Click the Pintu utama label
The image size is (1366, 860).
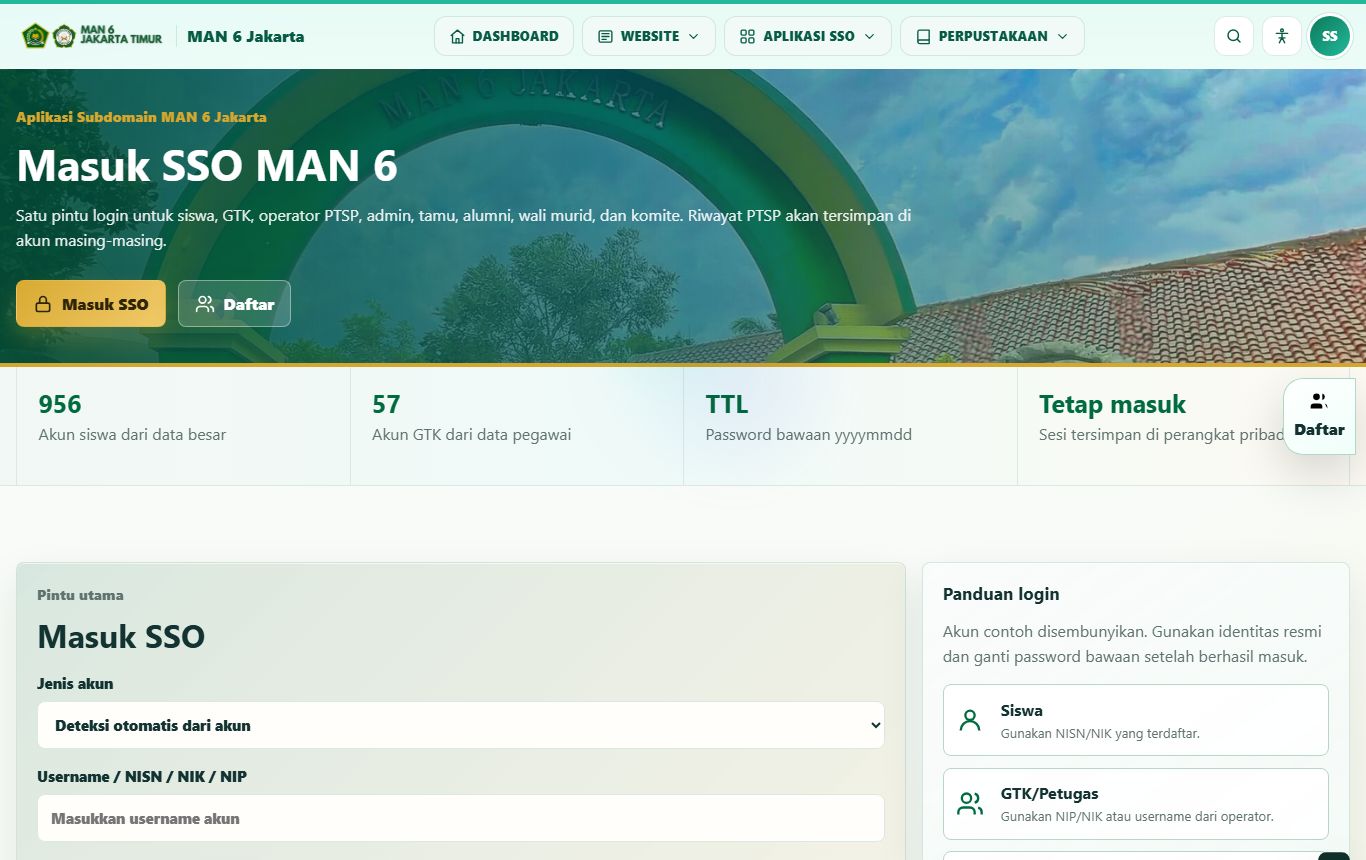[80, 595]
